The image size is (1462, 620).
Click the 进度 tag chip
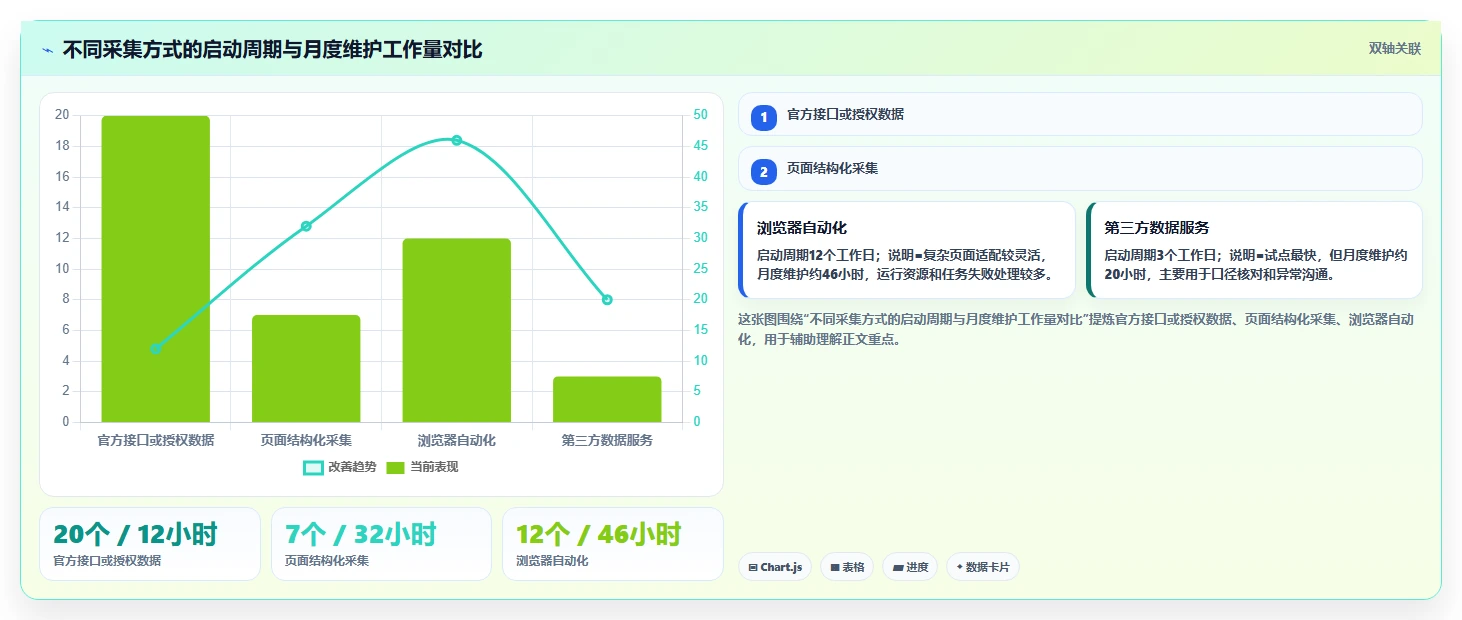(910, 567)
